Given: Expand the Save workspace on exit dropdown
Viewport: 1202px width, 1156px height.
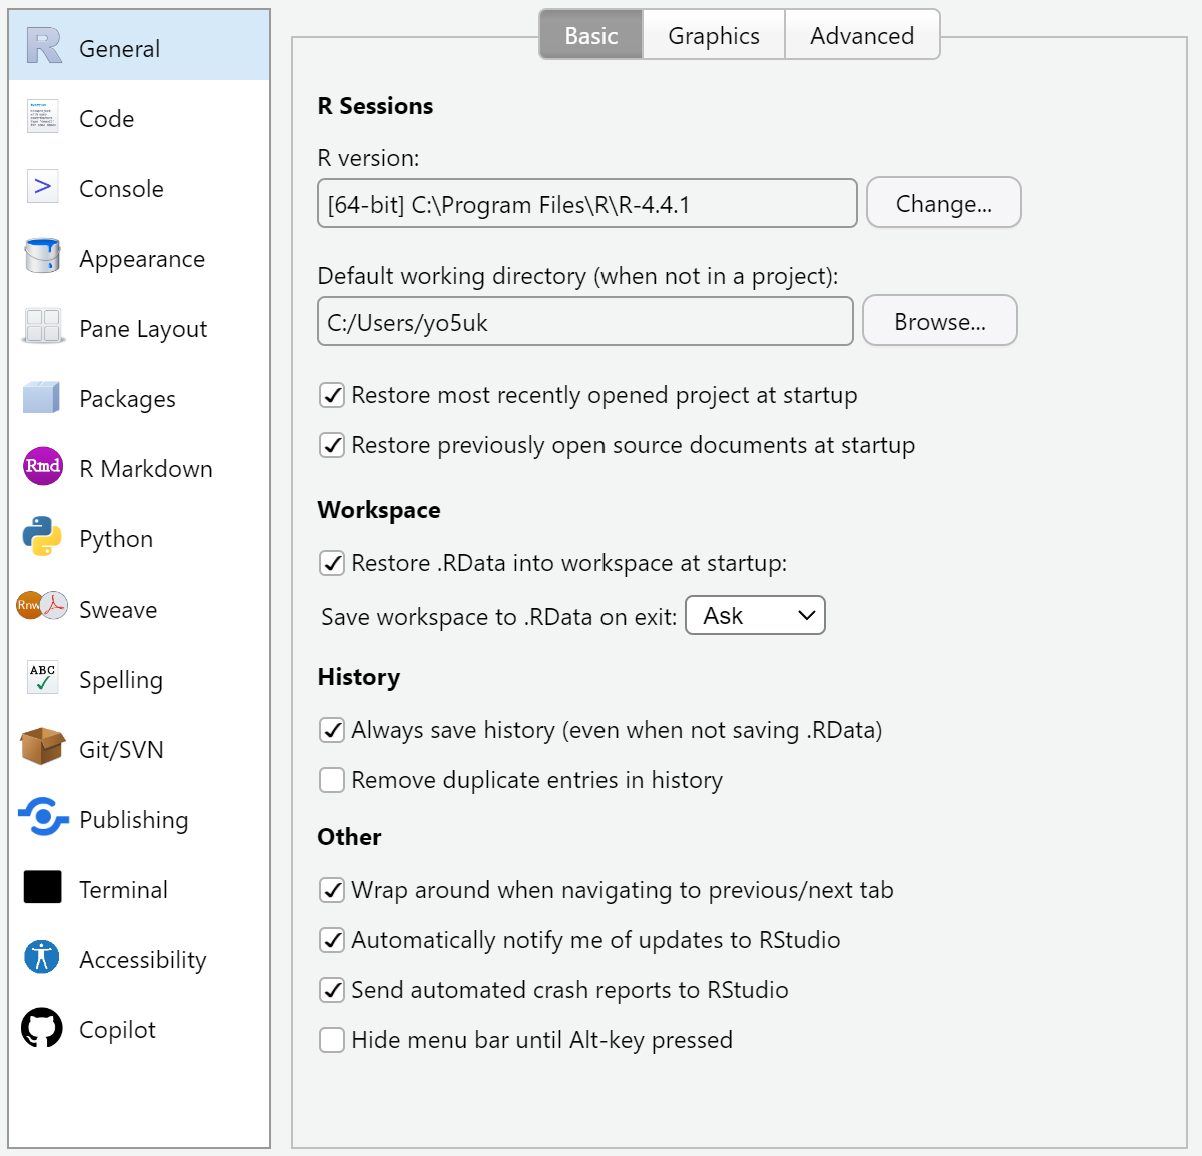Looking at the screenshot, I should (x=755, y=616).
